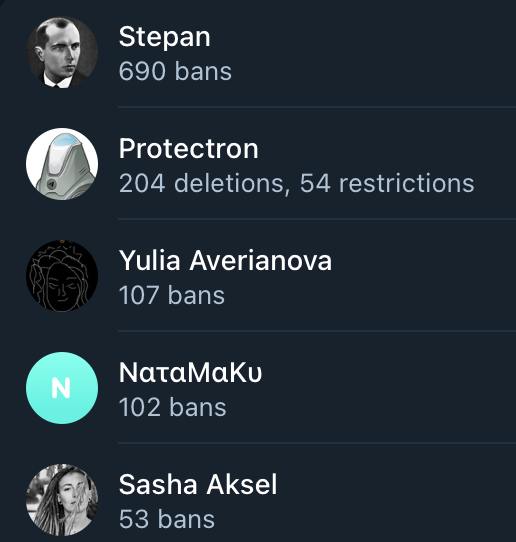Tap the teal N avatar circle
Image resolution: width=516 pixels, height=542 pixels.
[62, 388]
